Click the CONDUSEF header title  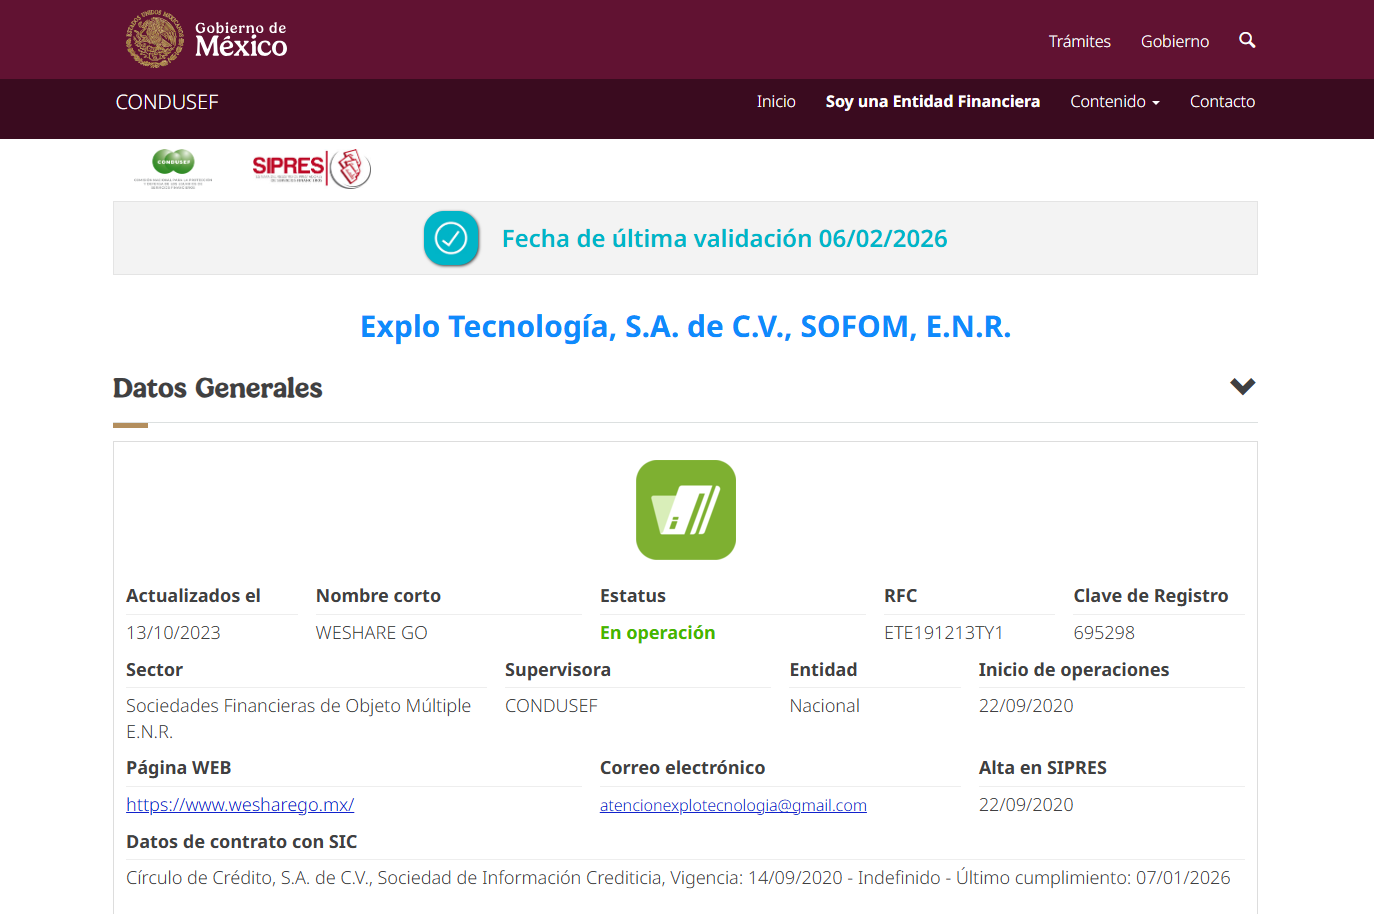click(167, 102)
